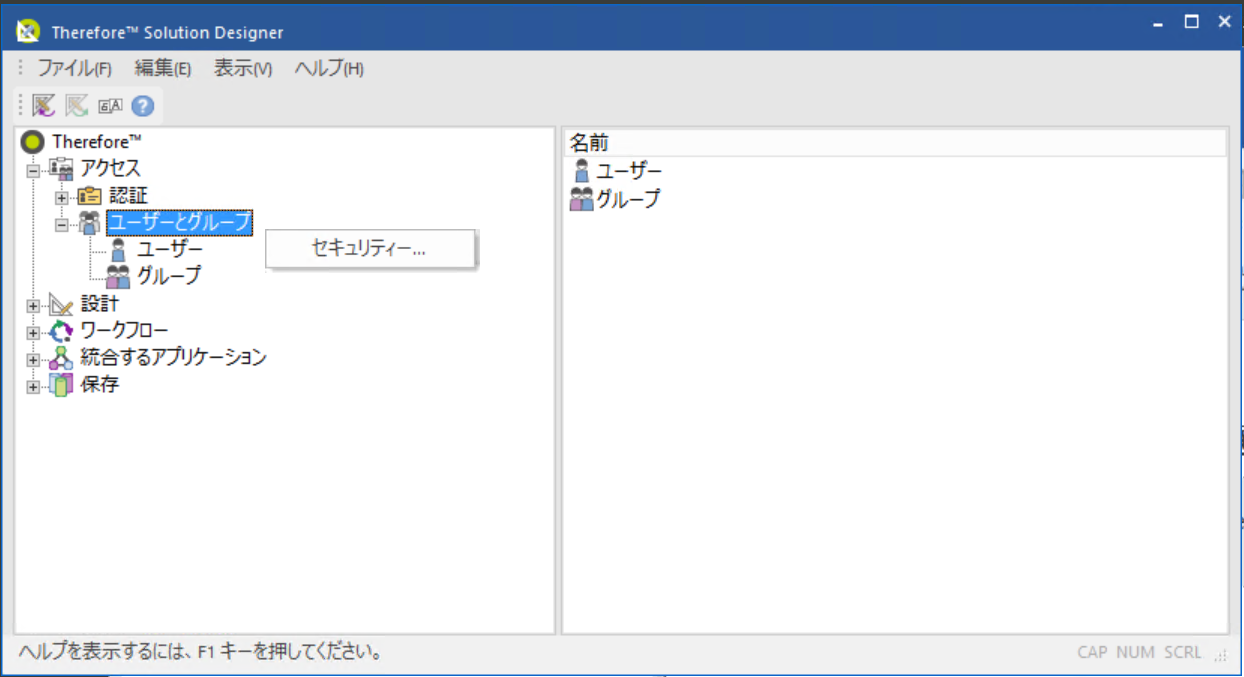The image size is (1244, 677).
Task: Open the 表示(V) menu
Action: [x=243, y=68]
